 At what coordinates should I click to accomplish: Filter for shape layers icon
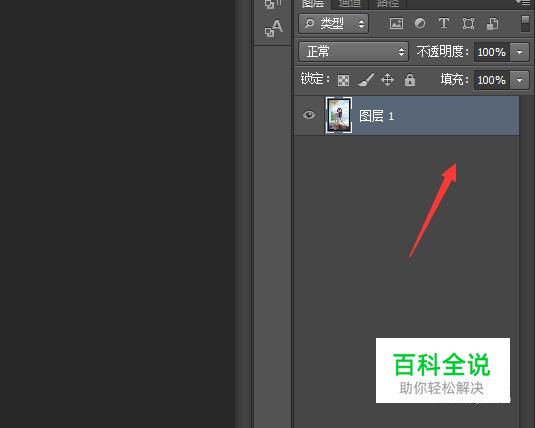point(468,24)
